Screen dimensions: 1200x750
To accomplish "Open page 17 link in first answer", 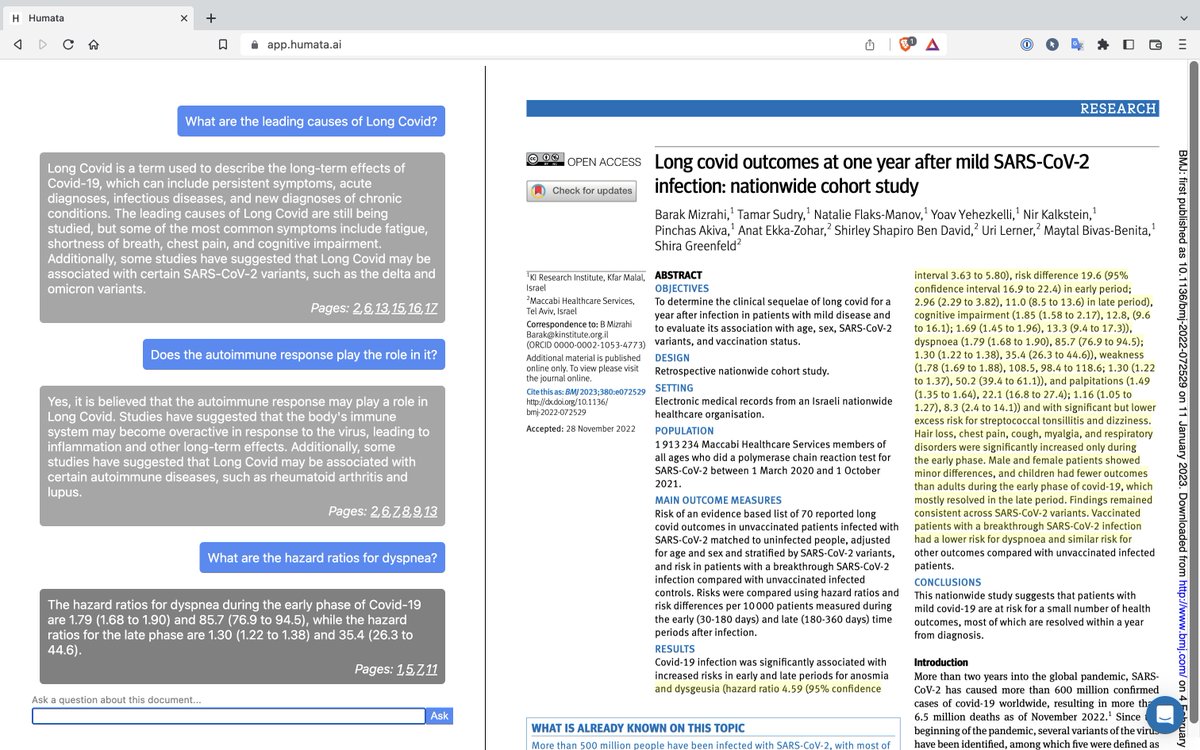I will point(430,307).
